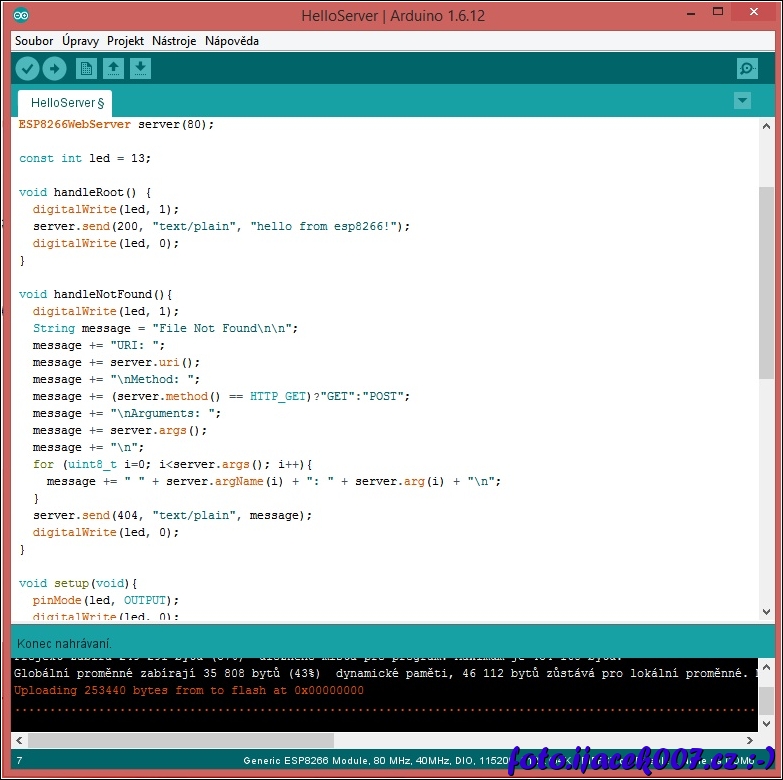Click the Upload arrow icon

(54, 68)
